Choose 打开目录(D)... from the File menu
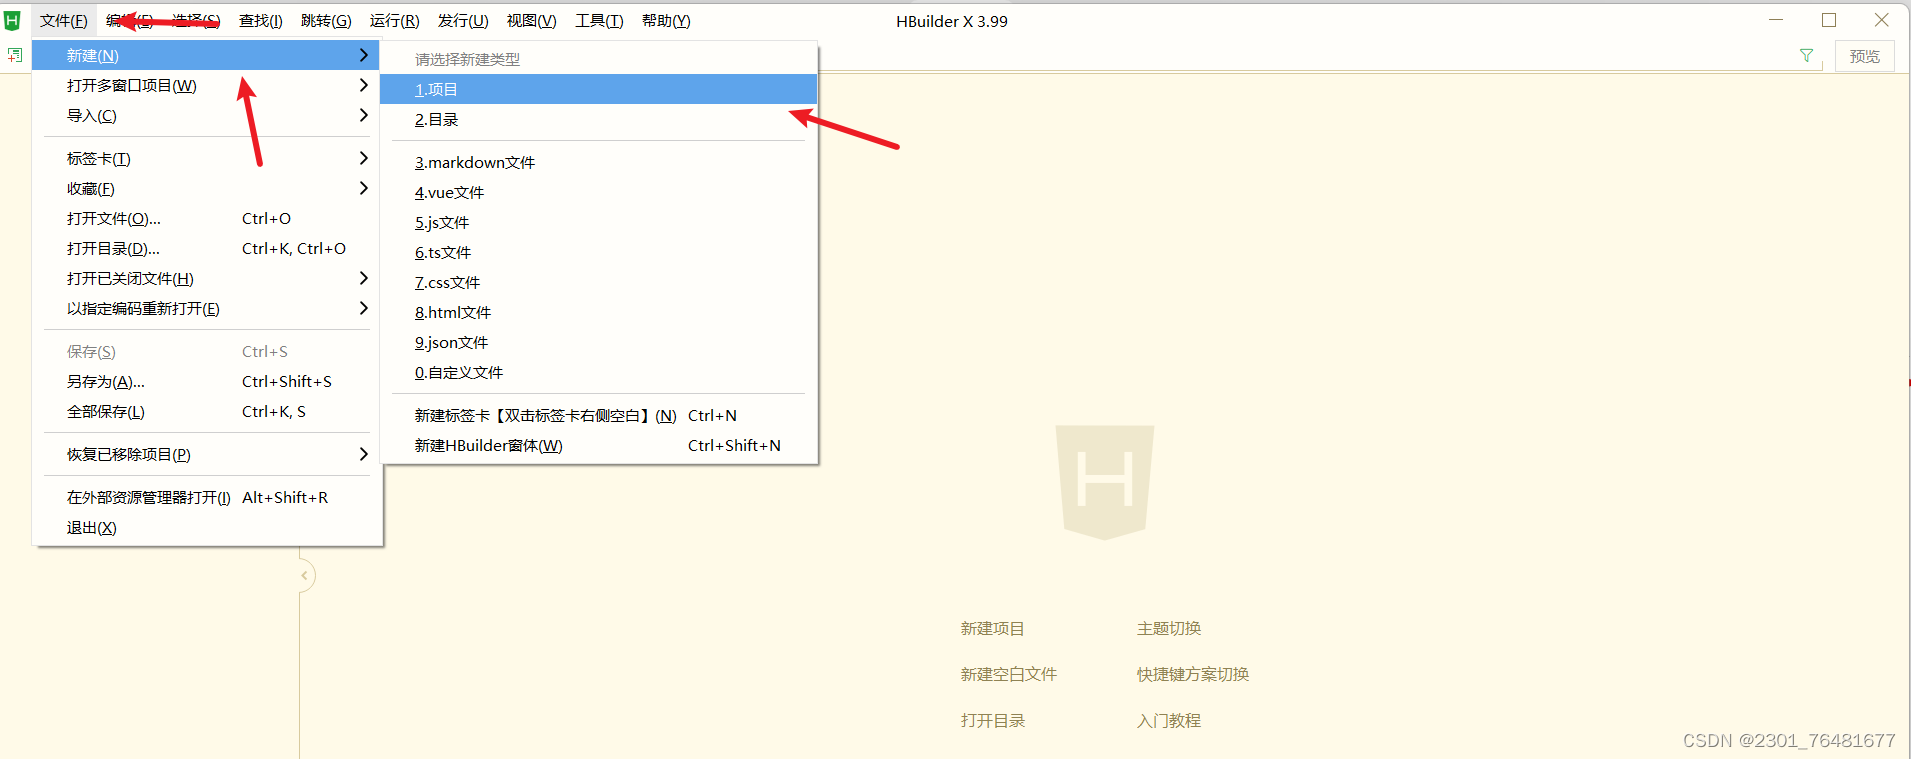Screen dimensions: 1911x759 [x=206, y=249]
